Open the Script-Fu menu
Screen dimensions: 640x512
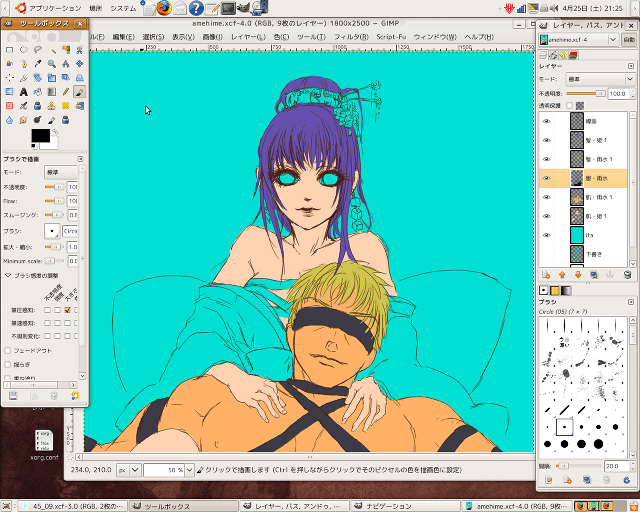[x=391, y=37]
